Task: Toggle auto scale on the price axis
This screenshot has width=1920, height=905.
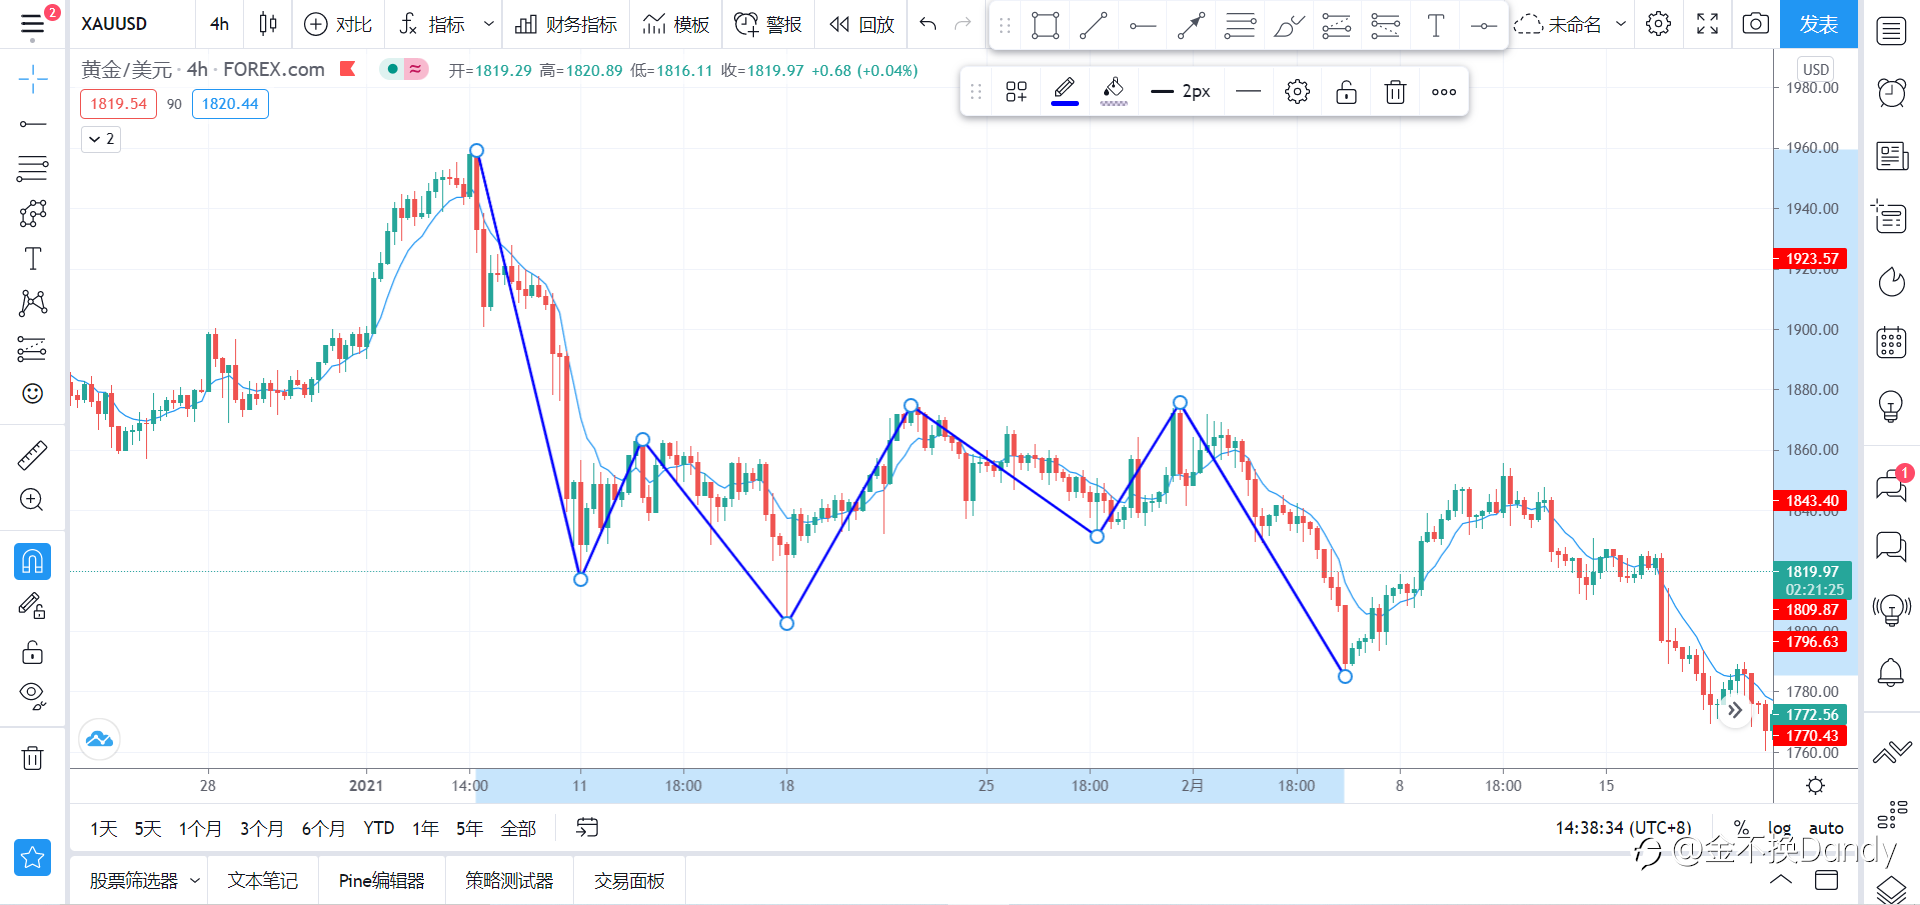Action: click(x=1826, y=828)
